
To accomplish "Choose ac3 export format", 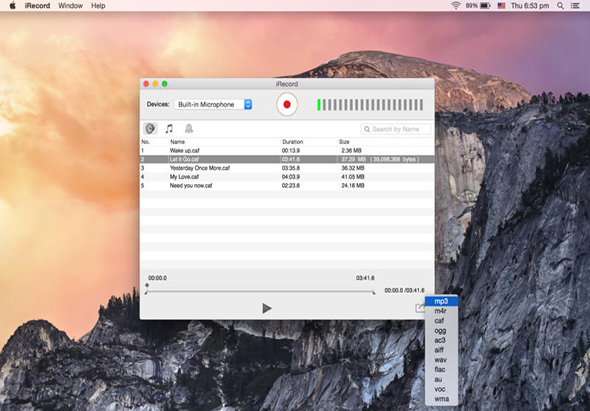I will pos(441,340).
